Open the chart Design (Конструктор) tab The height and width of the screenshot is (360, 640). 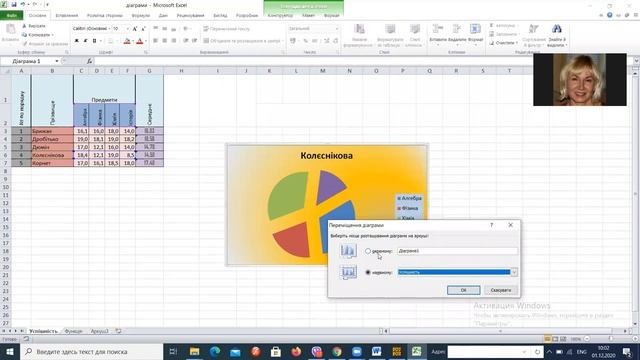(x=280, y=16)
